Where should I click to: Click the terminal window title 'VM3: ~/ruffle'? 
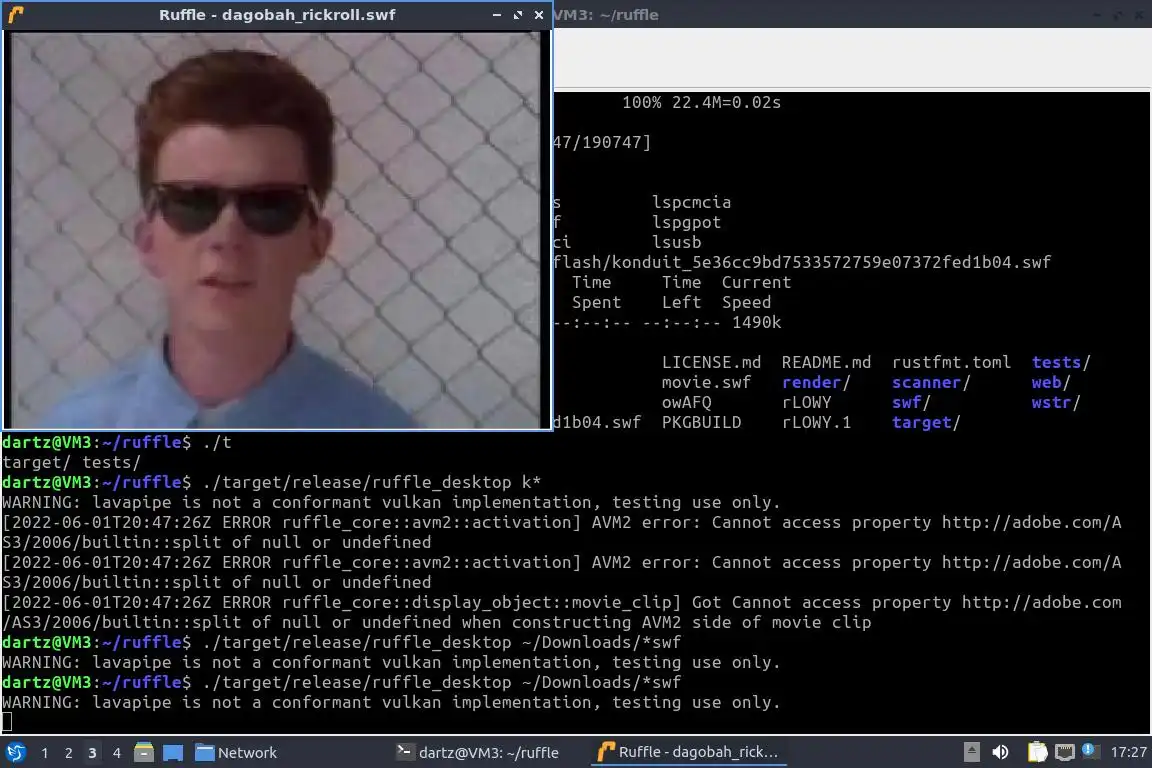(606, 15)
